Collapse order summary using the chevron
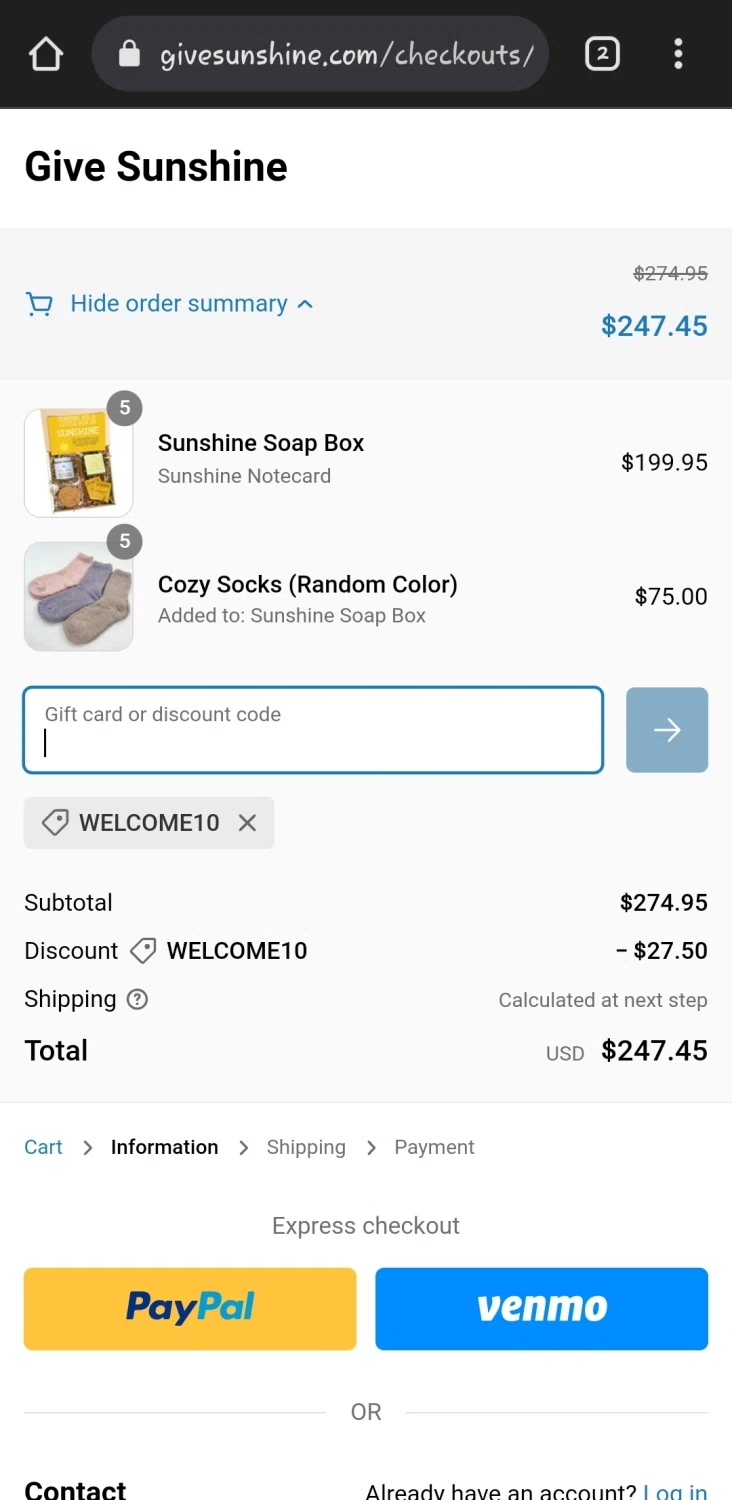The height and width of the screenshot is (1500, 732). click(x=306, y=304)
